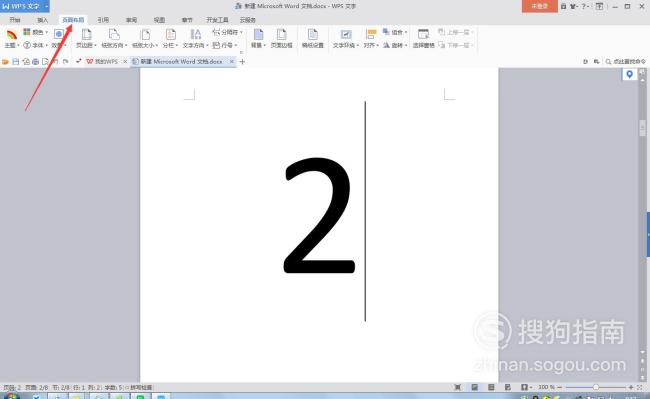Click the help question mark icon
Viewport: 650px width, 399px height.
click(x=583, y=6)
